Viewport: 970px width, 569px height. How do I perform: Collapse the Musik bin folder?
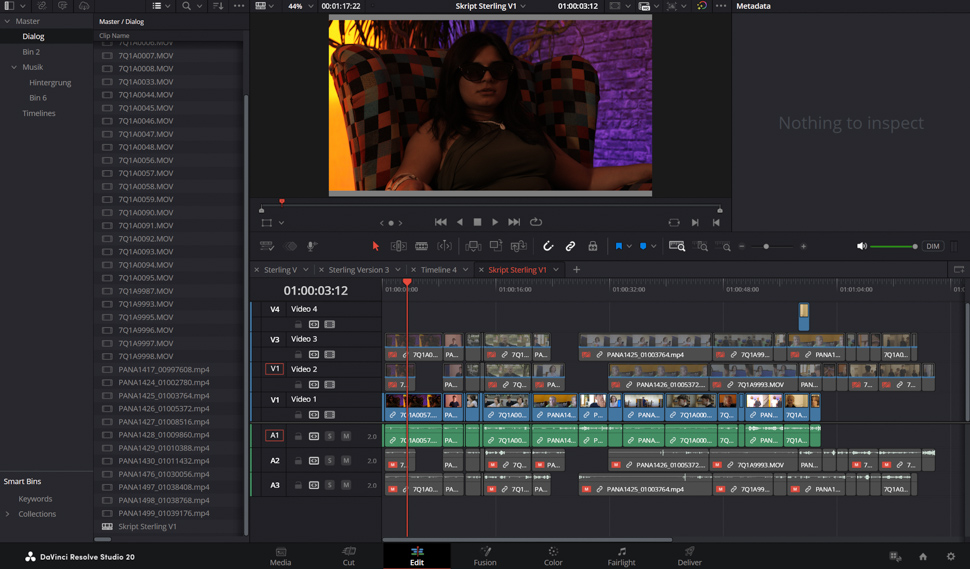(x=14, y=67)
